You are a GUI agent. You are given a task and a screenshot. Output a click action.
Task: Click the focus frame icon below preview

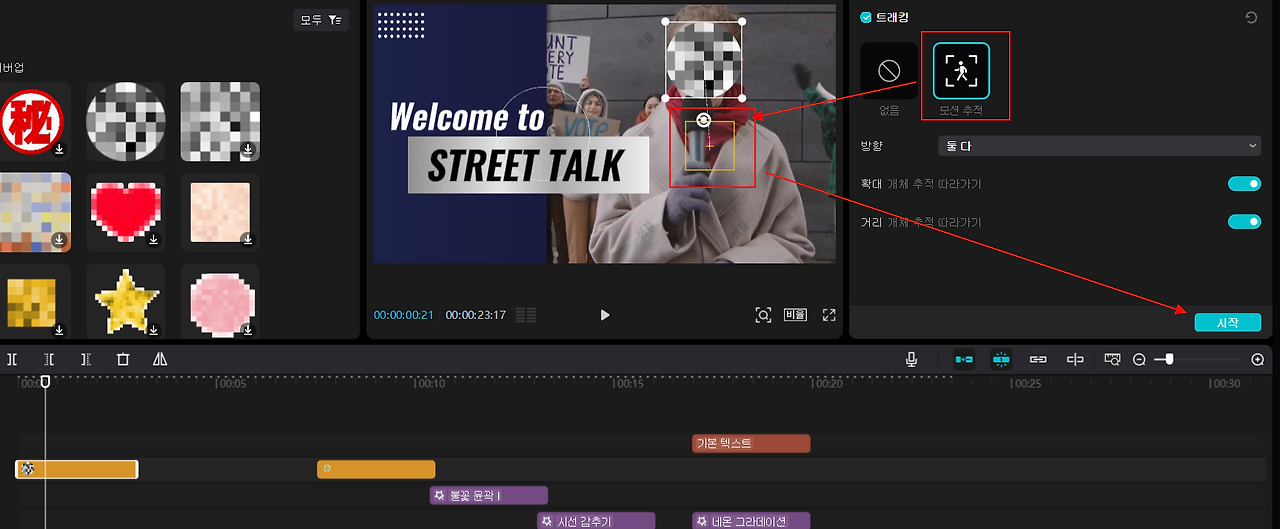tap(763, 315)
